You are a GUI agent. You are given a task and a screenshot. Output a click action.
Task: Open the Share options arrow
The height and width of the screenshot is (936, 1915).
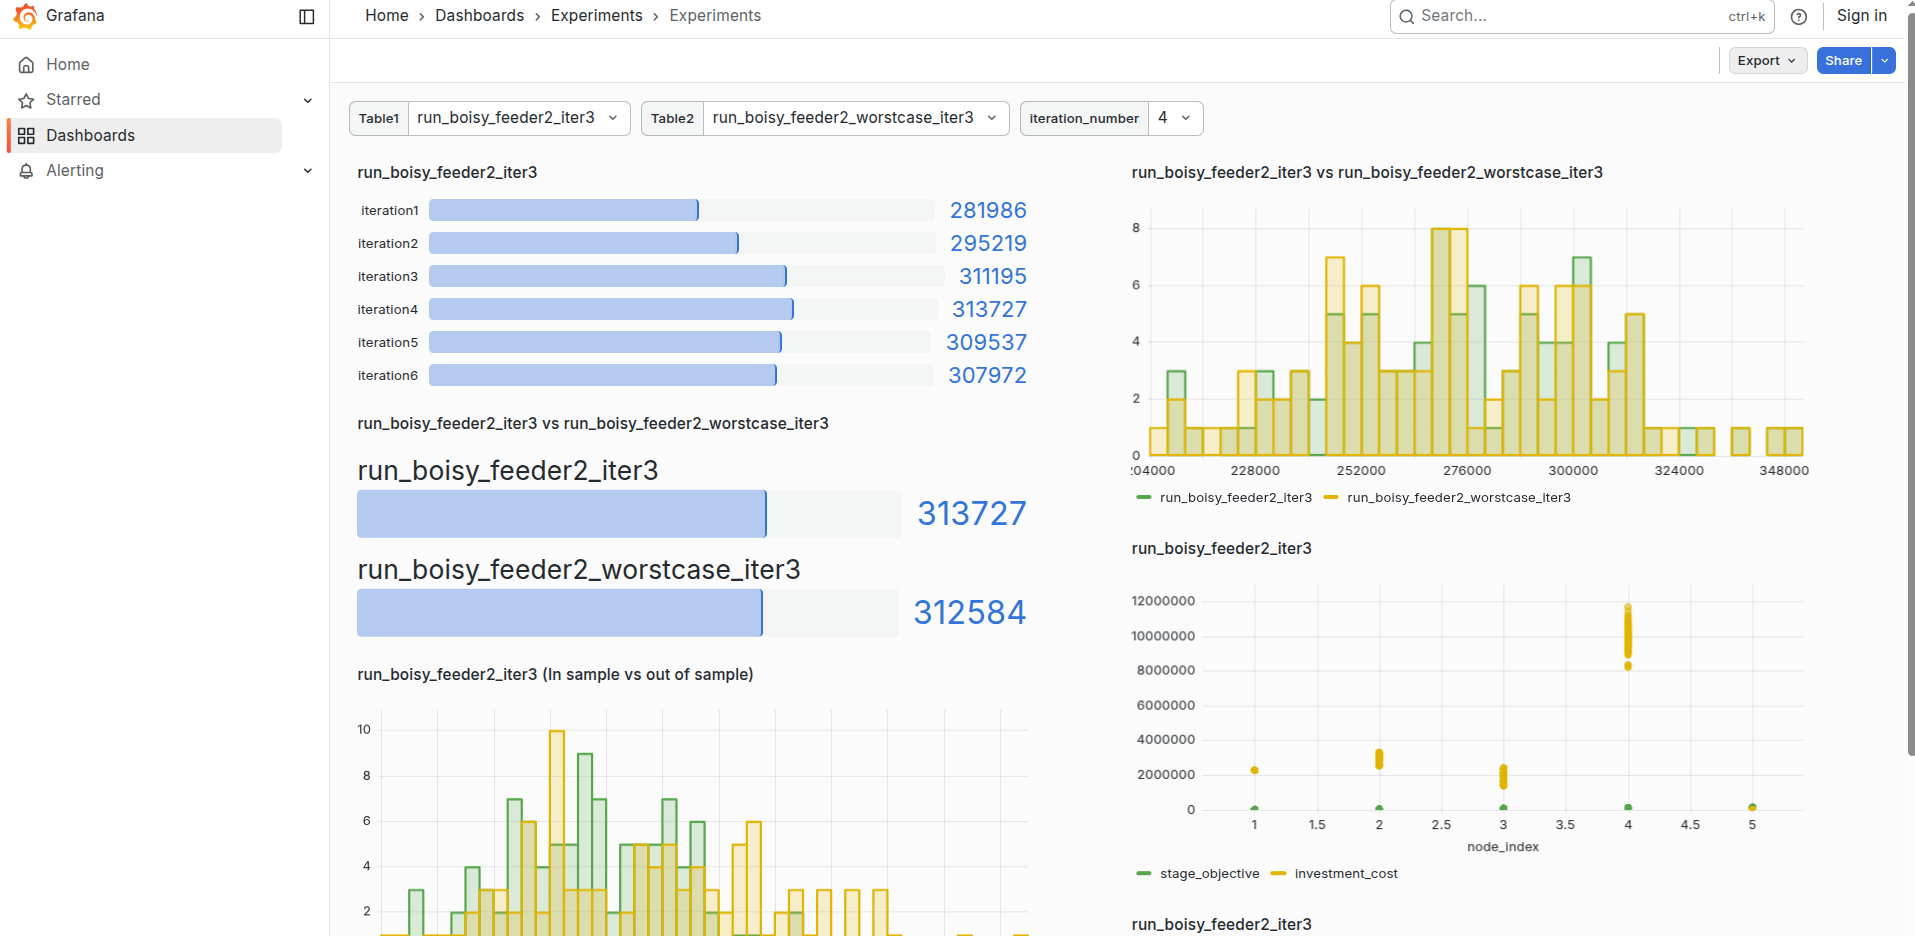[x=1884, y=61]
